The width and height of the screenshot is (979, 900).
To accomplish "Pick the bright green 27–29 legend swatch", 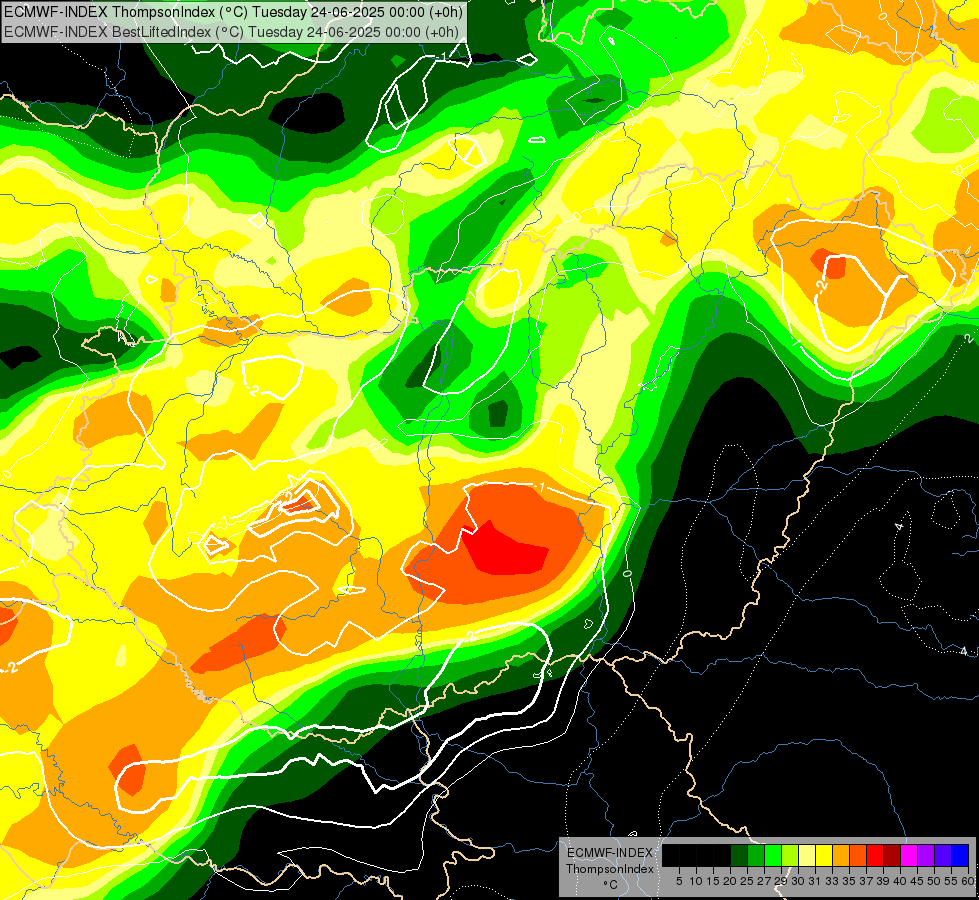I will point(773,855).
